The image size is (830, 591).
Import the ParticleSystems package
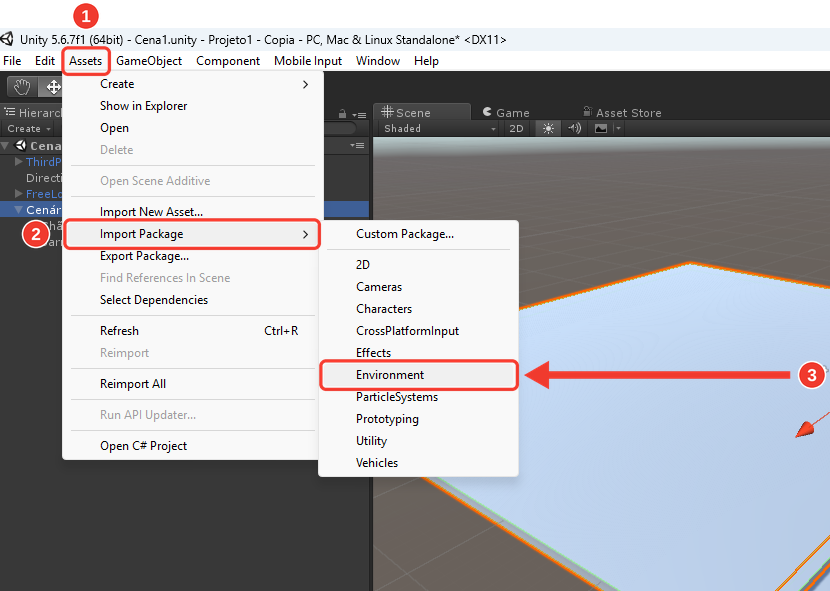pyautogui.click(x=418, y=397)
